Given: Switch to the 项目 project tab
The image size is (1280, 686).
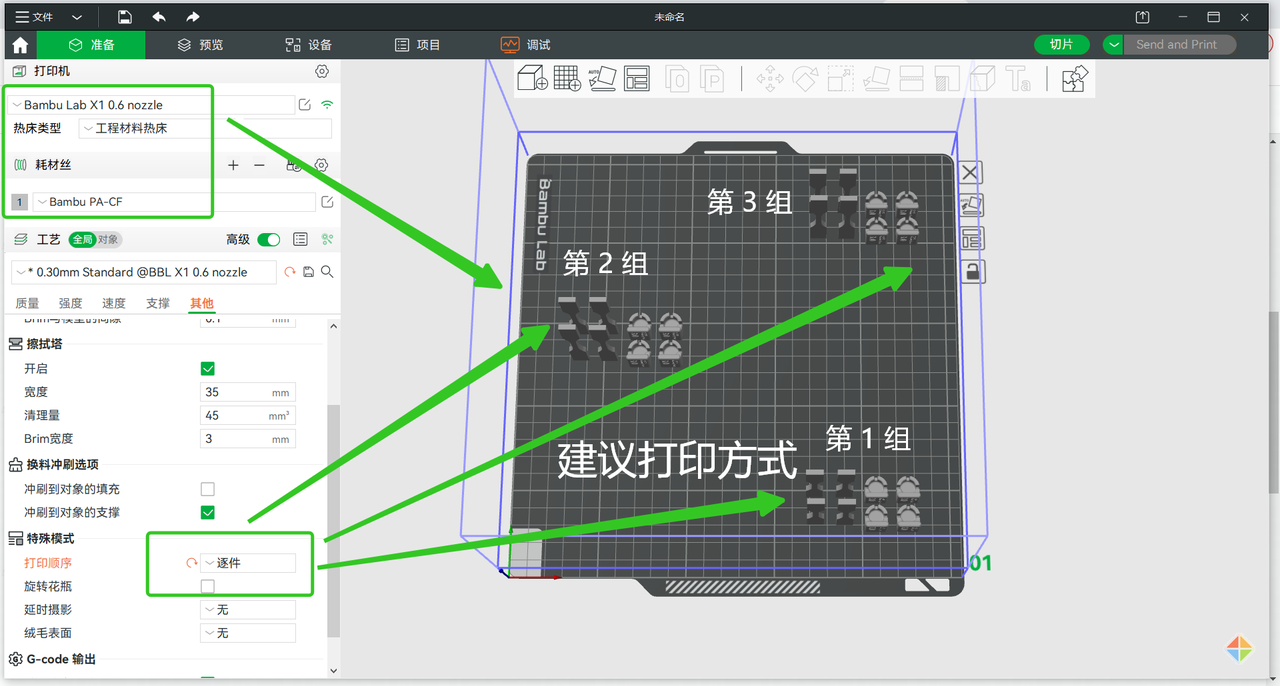Looking at the screenshot, I should tap(417, 45).
